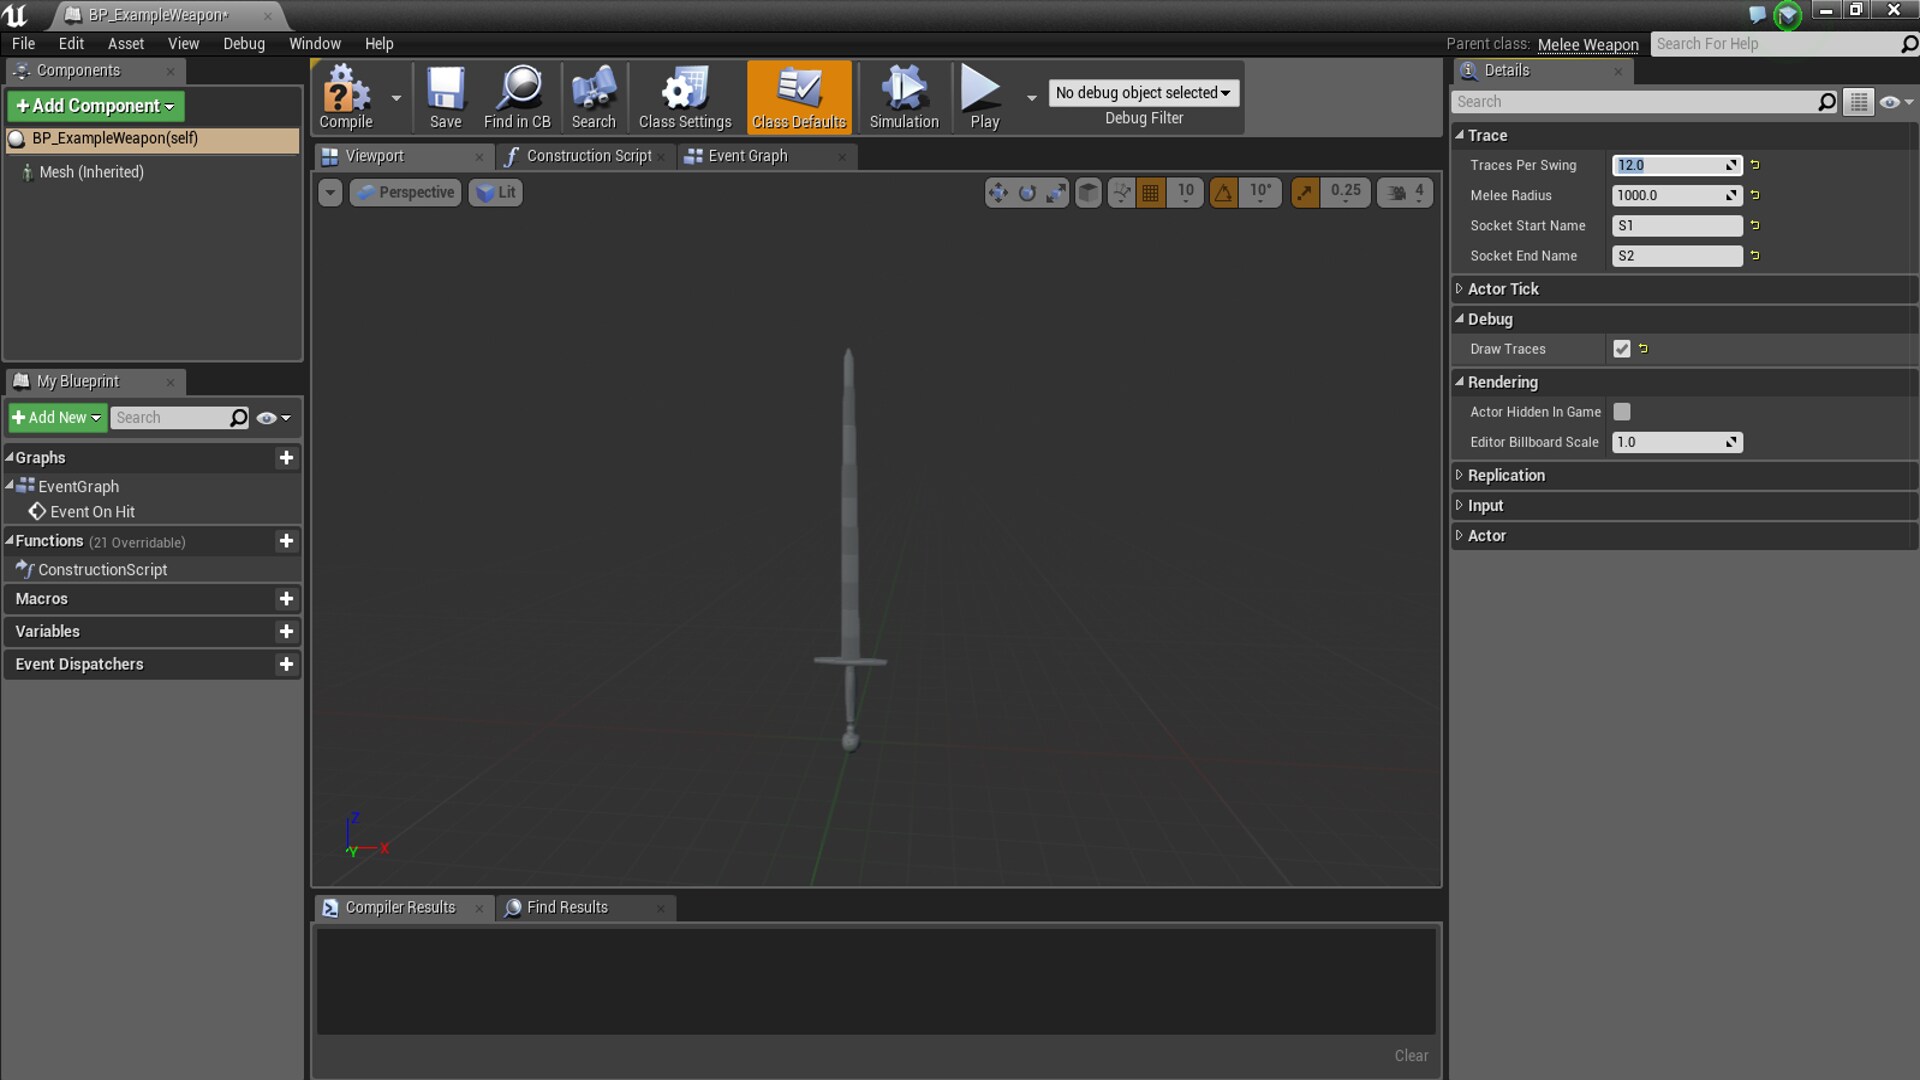The width and height of the screenshot is (1920, 1080).
Task: Add a new macro with plus icon
Action: point(286,598)
